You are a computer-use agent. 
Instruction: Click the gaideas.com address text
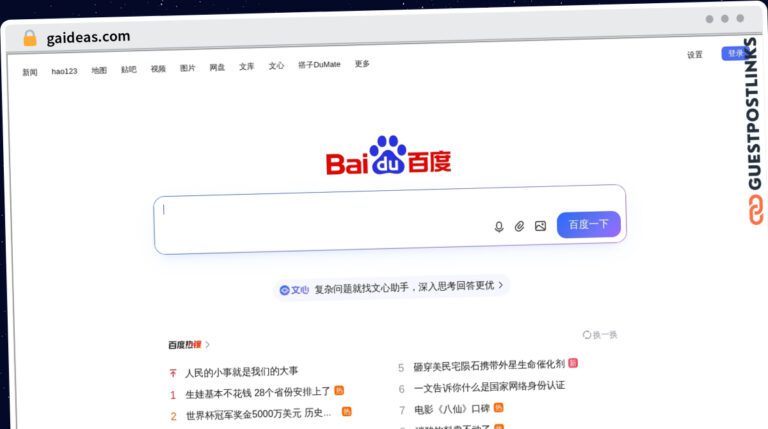pyautogui.click(x=88, y=37)
